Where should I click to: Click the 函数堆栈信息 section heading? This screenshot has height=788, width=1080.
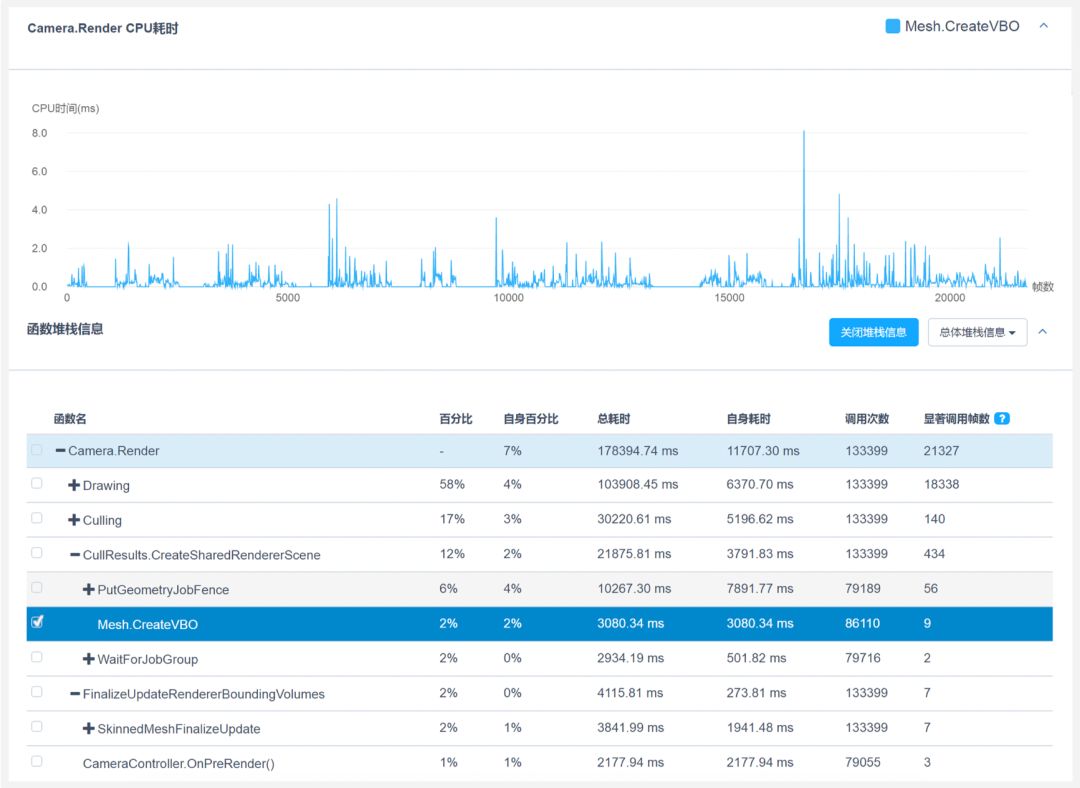pos(65,329)
